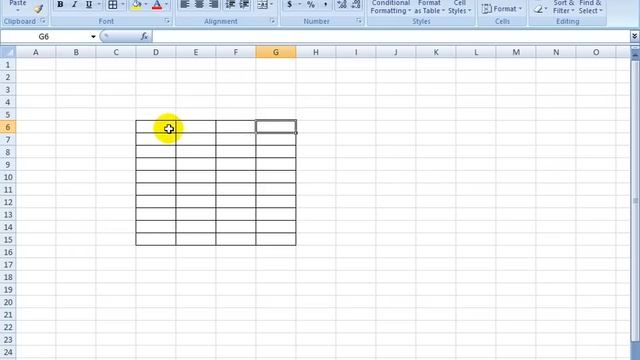Toggle Bold formatting
Screen dimensions: 640x360
tap(60, 4)
